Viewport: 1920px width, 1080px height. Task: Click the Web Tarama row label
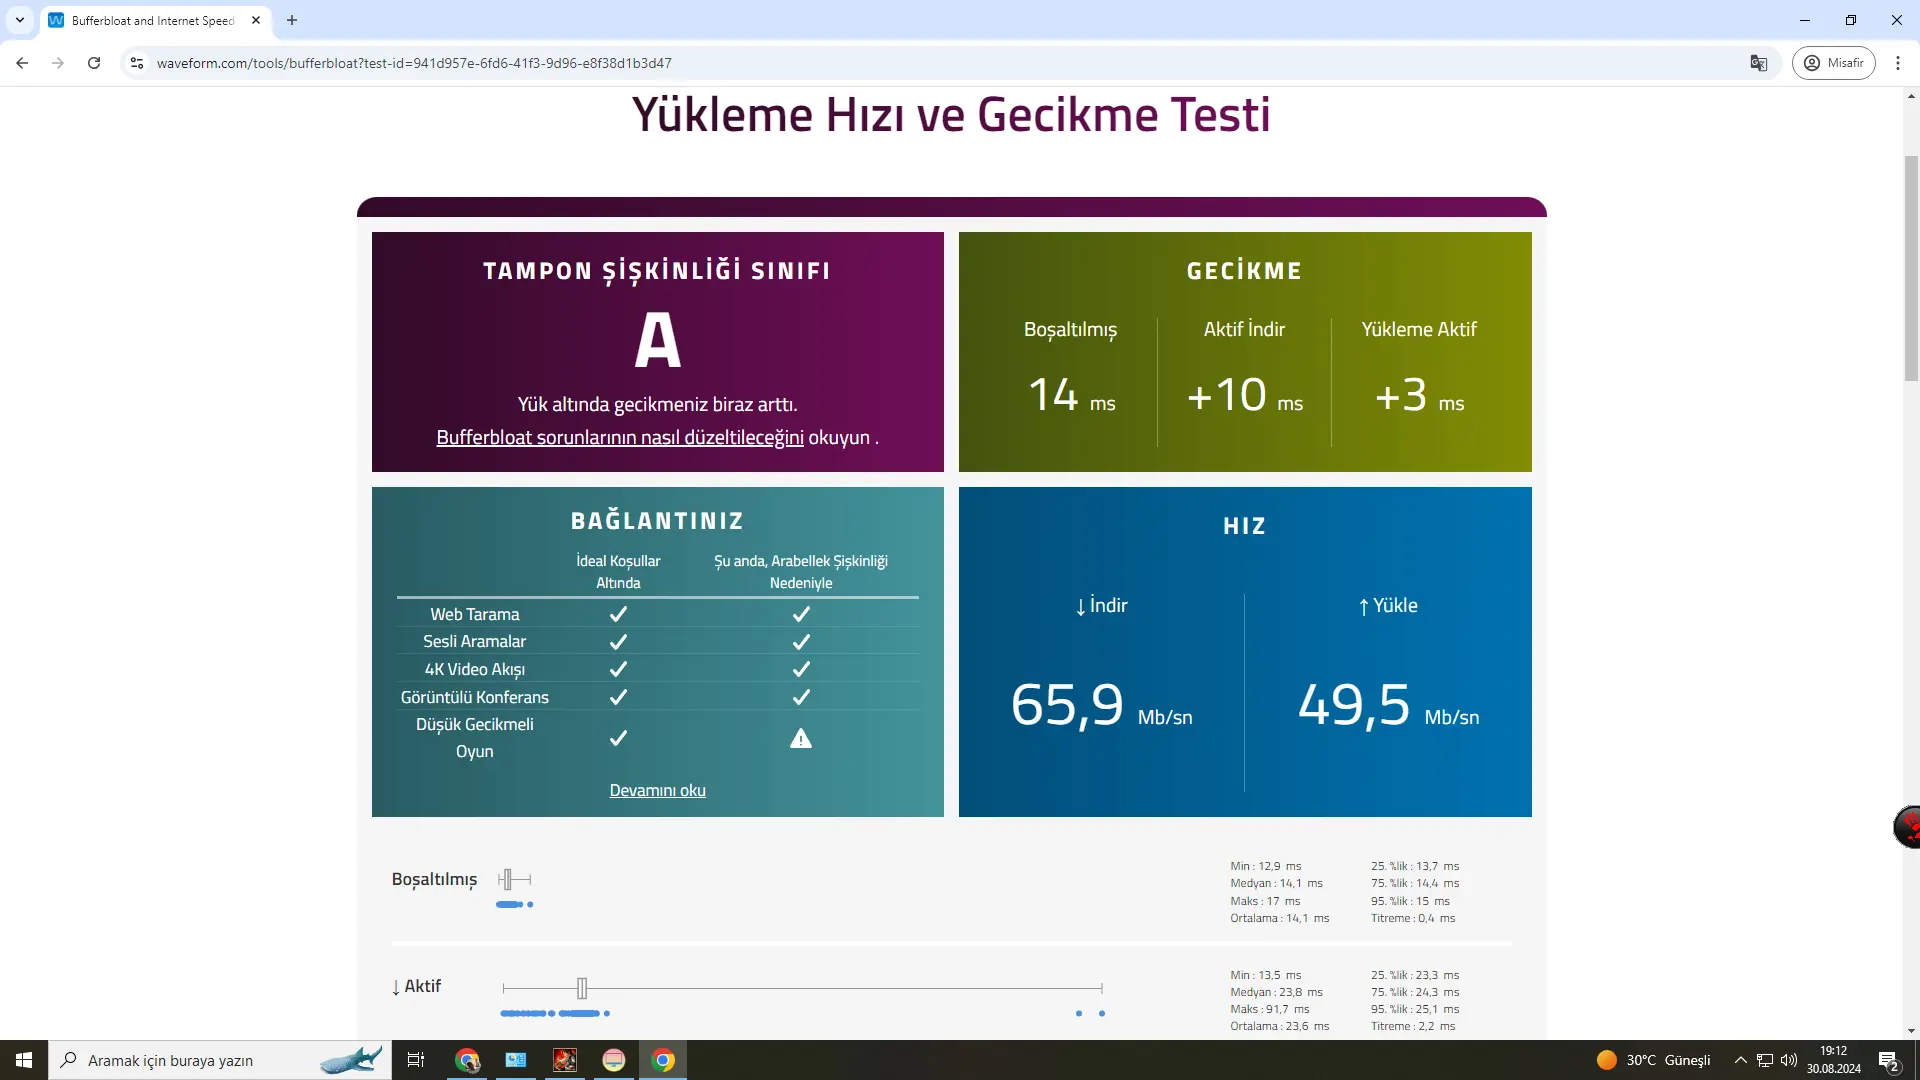coord(475,614)
